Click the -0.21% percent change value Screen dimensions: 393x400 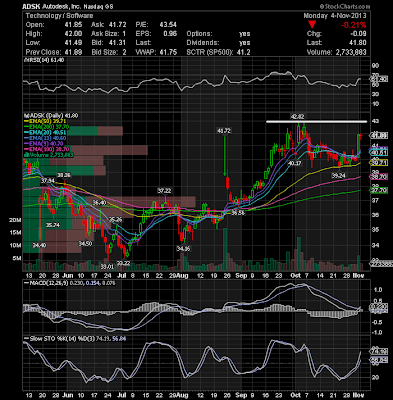pos(353,25)
